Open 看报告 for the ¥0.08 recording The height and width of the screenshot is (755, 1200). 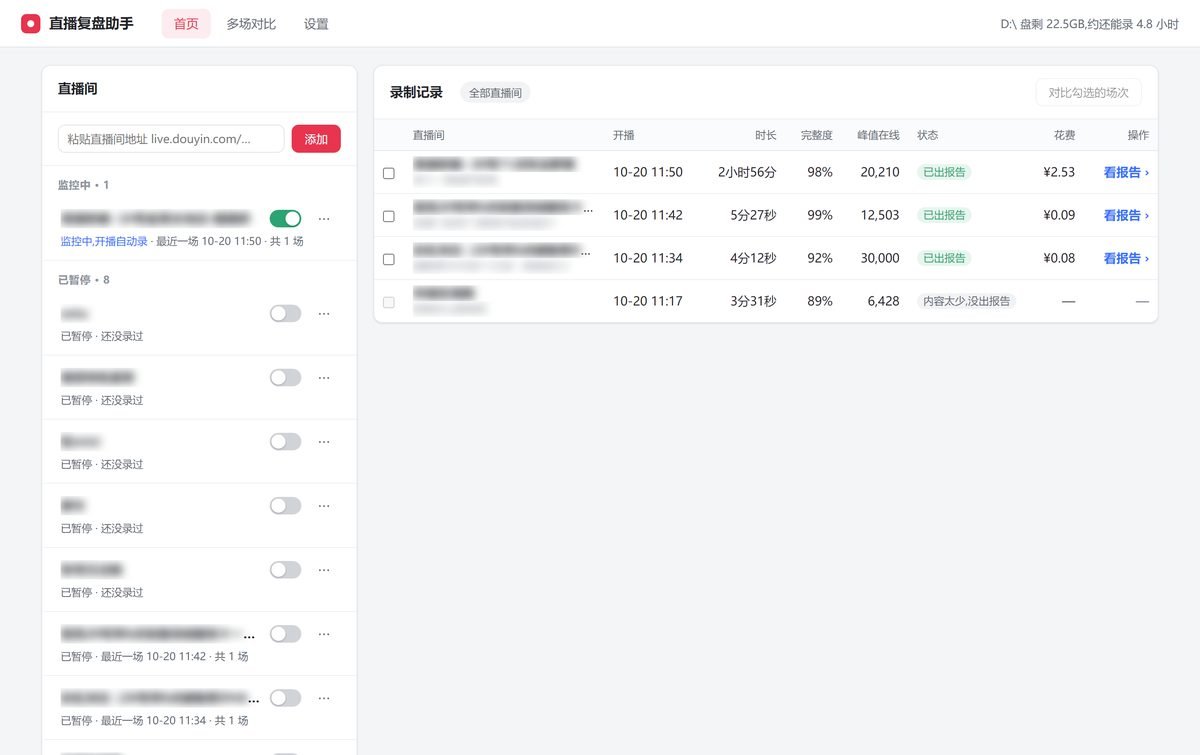coord(1126,258)
